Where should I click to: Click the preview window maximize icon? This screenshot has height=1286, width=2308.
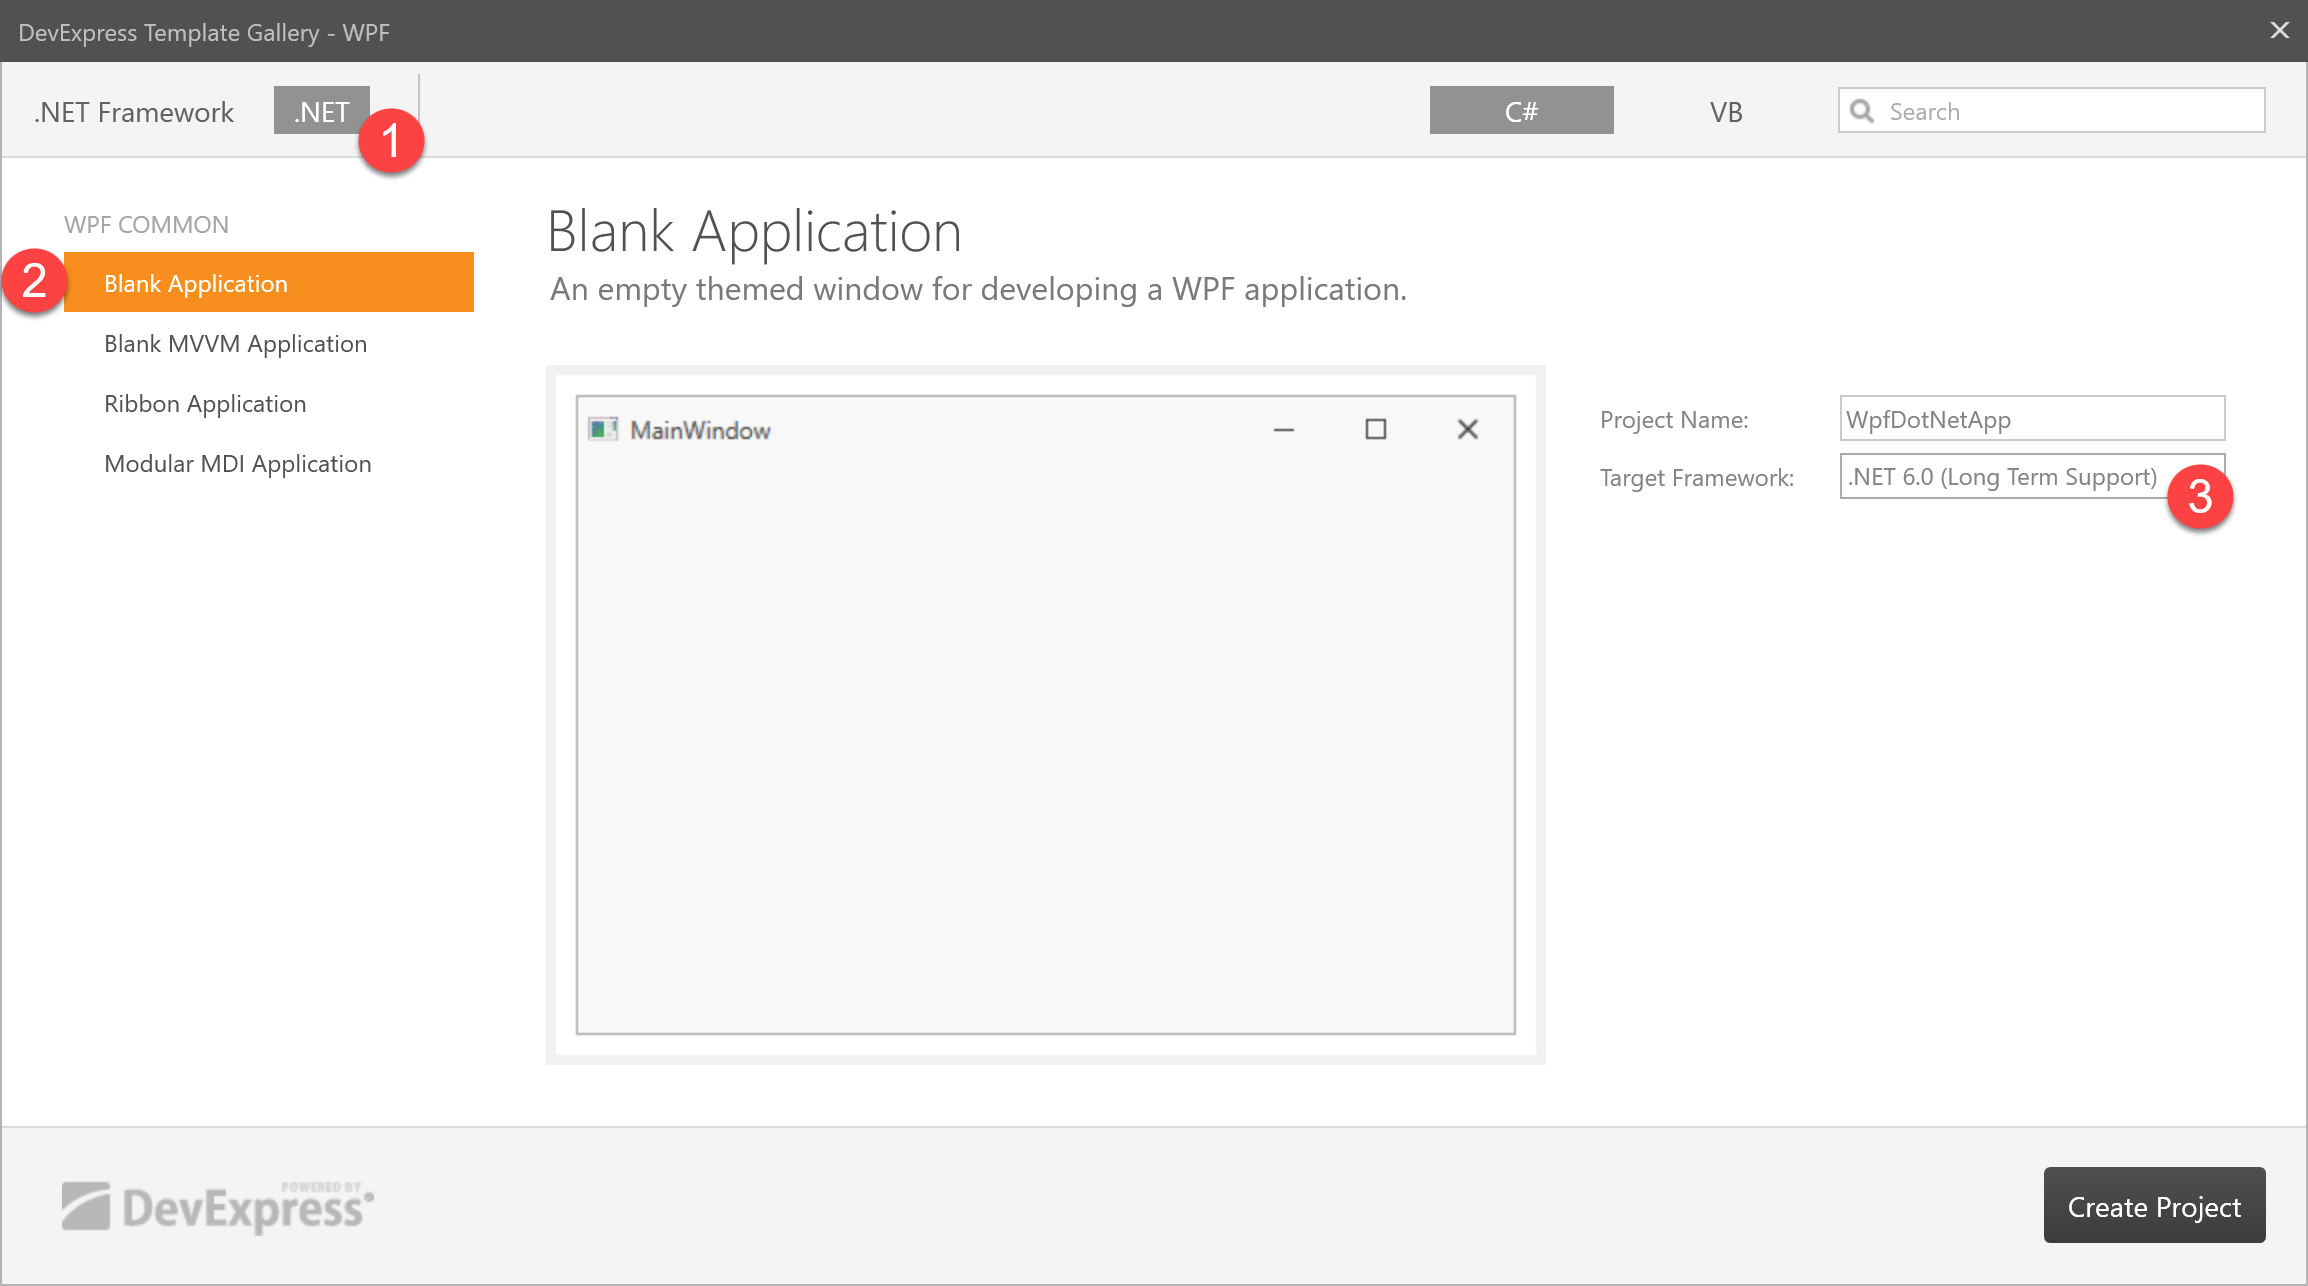click(1376, 430)
